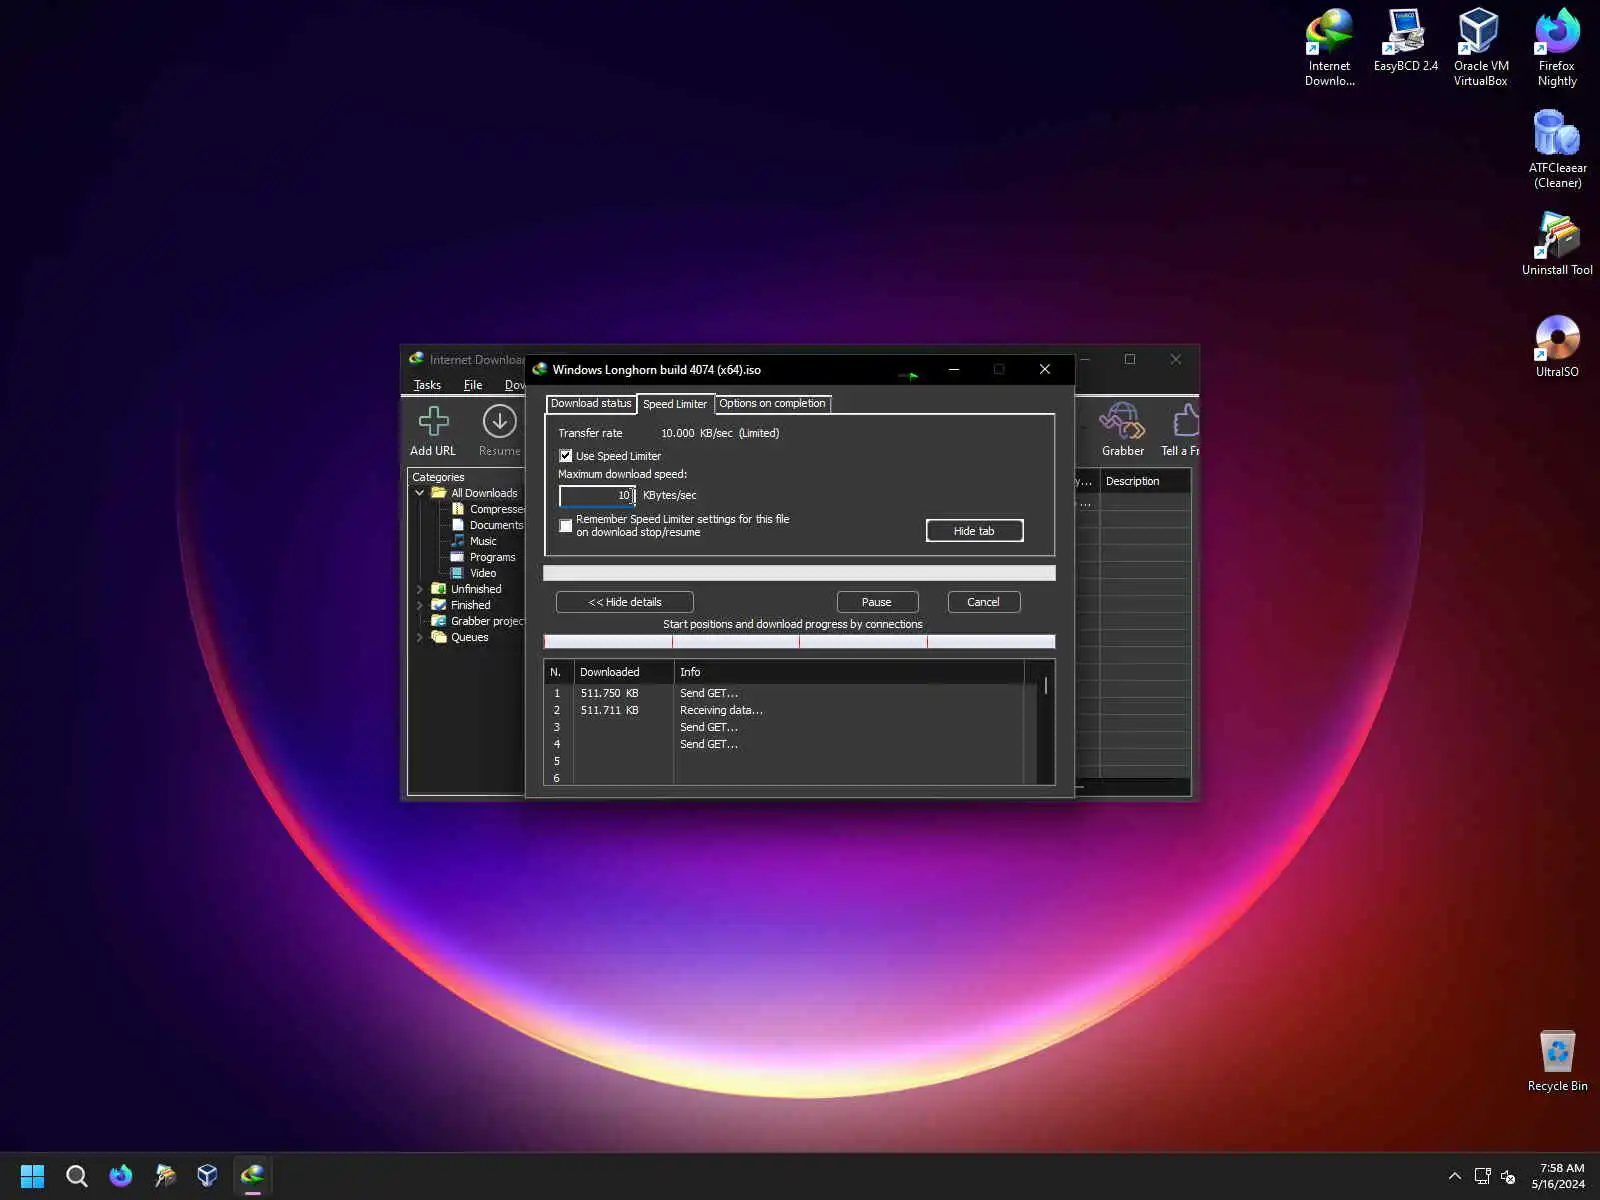Open the clock showing 7:58 AM
Image resolution: width=1600 pixels, height=1200 pixels.
point(1558,1176)
